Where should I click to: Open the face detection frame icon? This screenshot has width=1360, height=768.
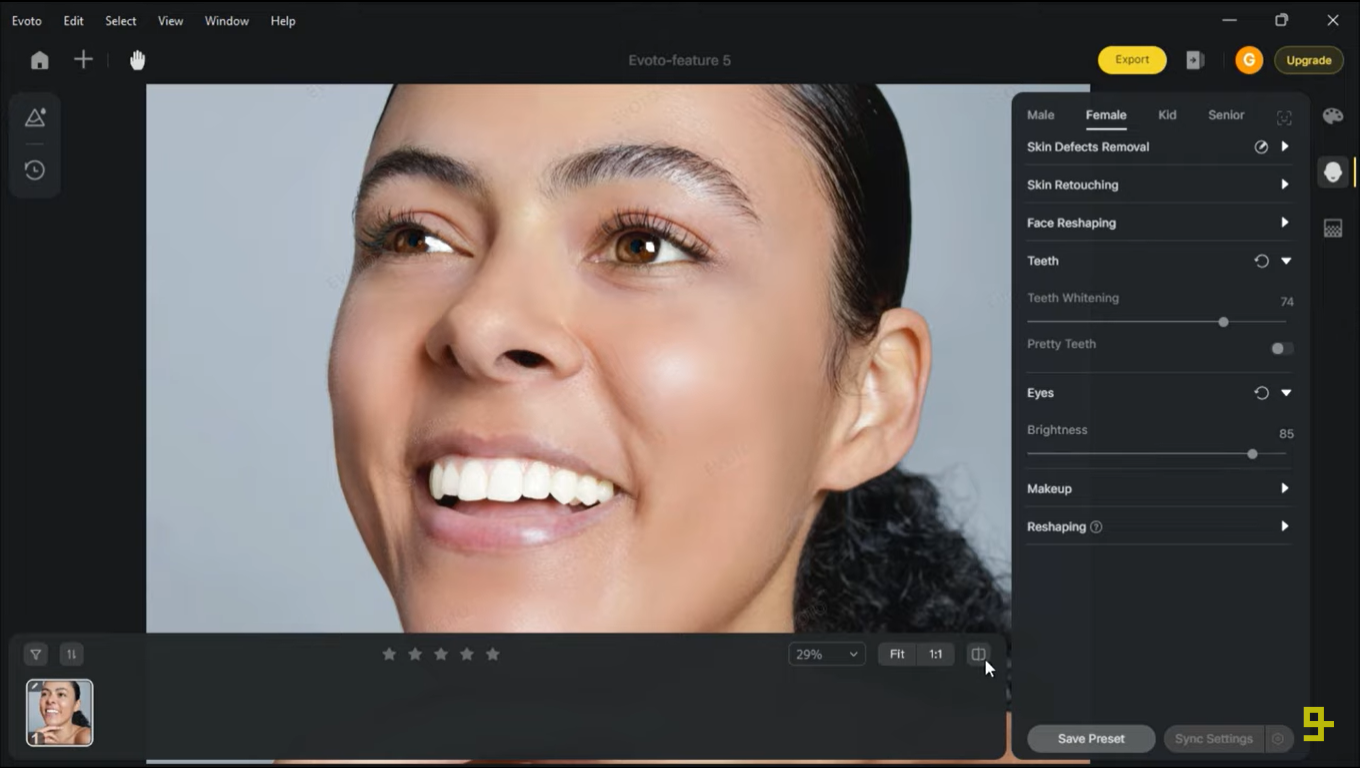point(1284,117)
